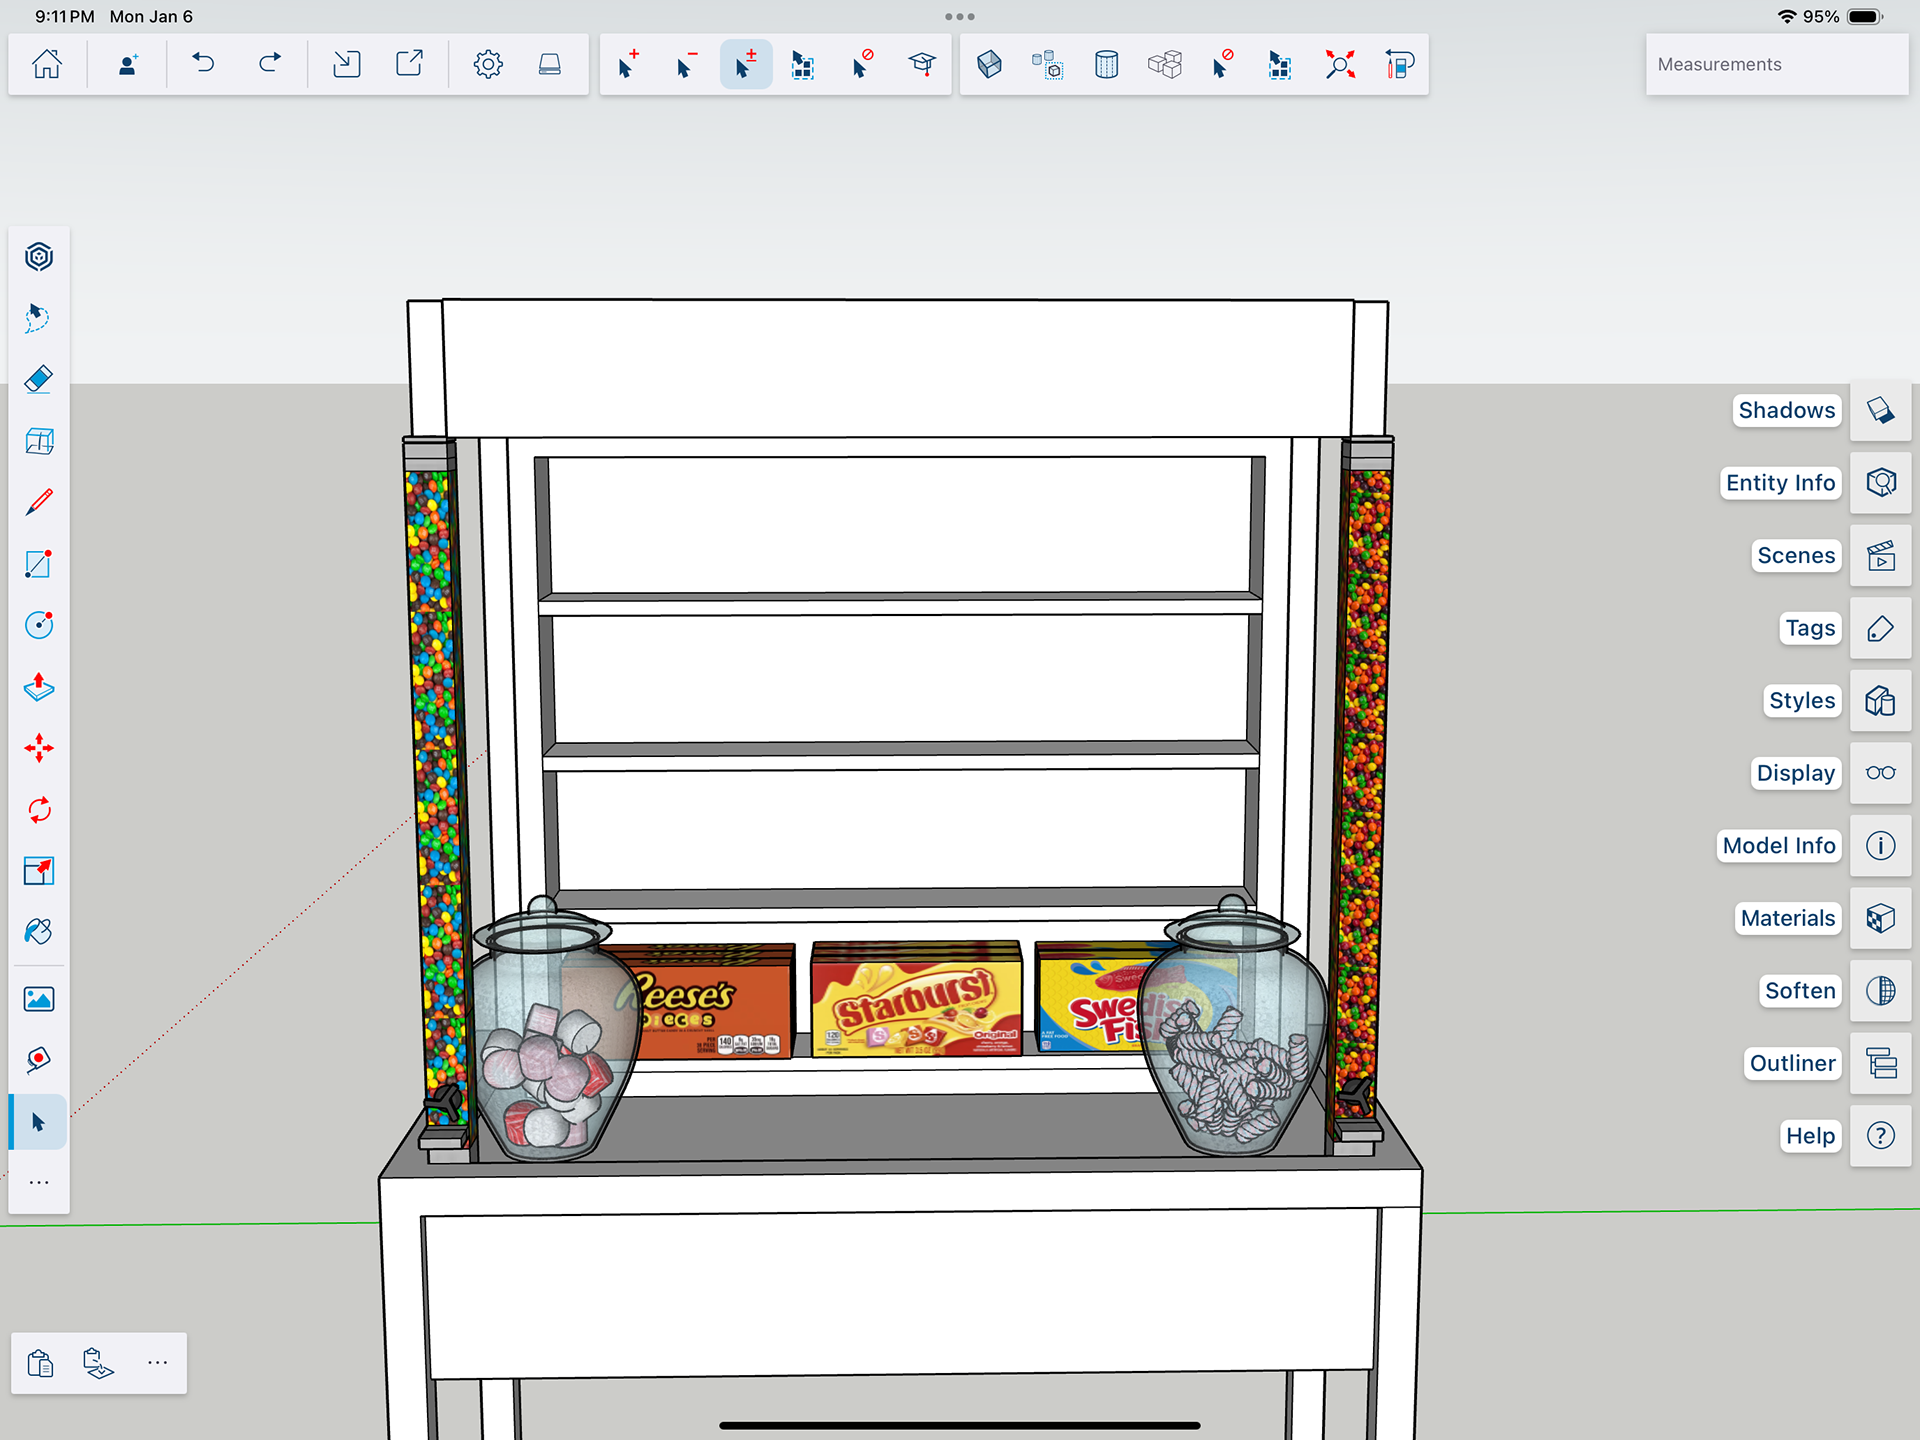Viewport: 1920px width, 1440px height.
Task: Open the Entity Info panel
Action: 1880,483
